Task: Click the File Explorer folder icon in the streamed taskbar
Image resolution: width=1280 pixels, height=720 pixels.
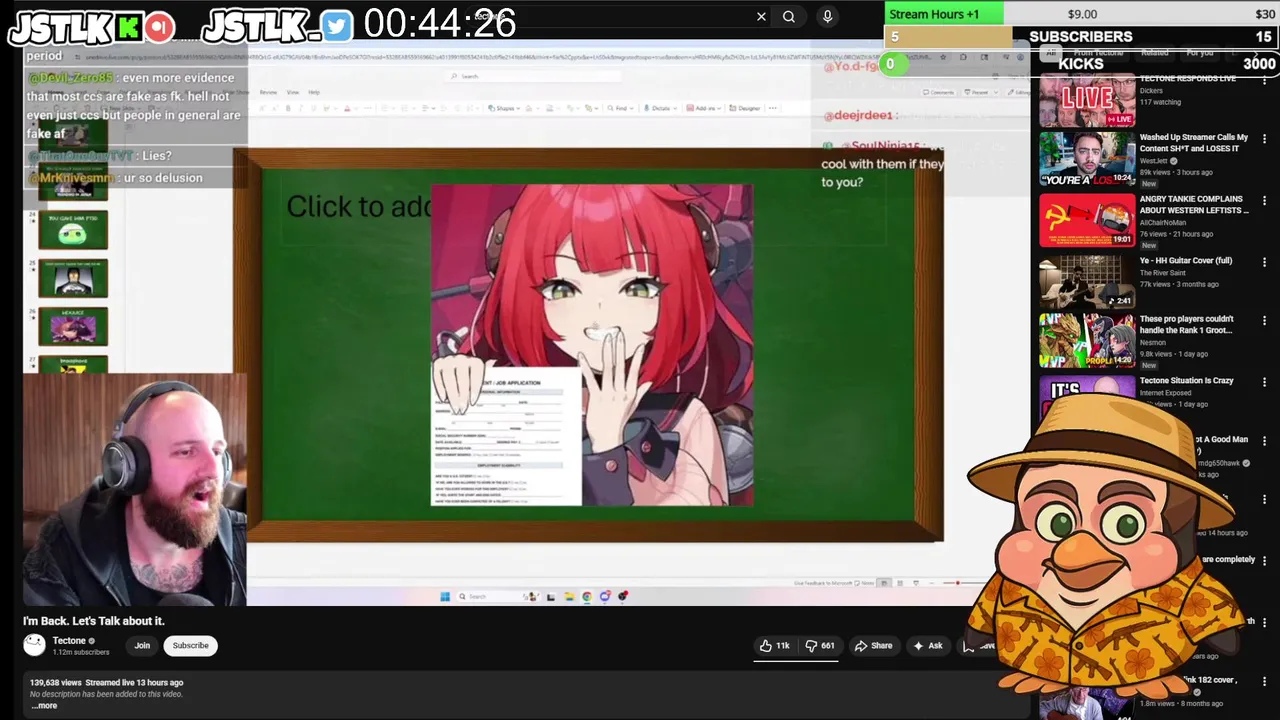Action: (x=569, y=597)
